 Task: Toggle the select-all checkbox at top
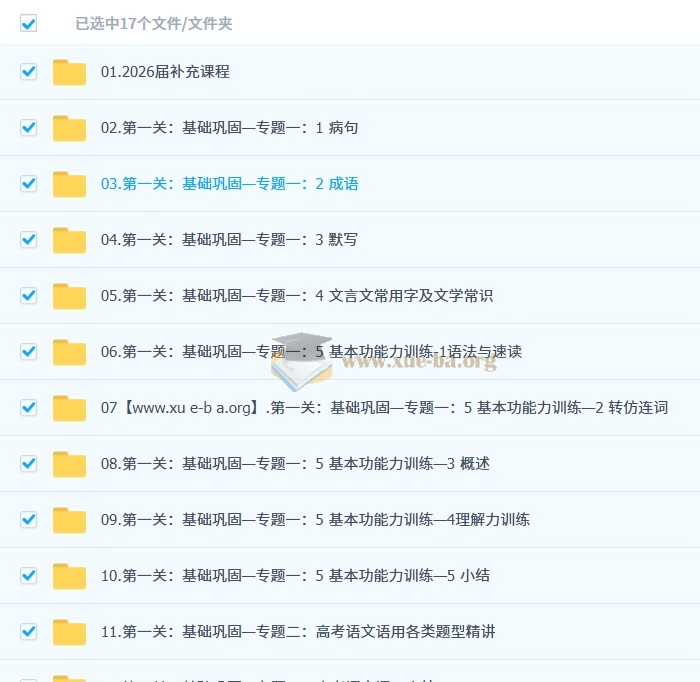[29, 23]
